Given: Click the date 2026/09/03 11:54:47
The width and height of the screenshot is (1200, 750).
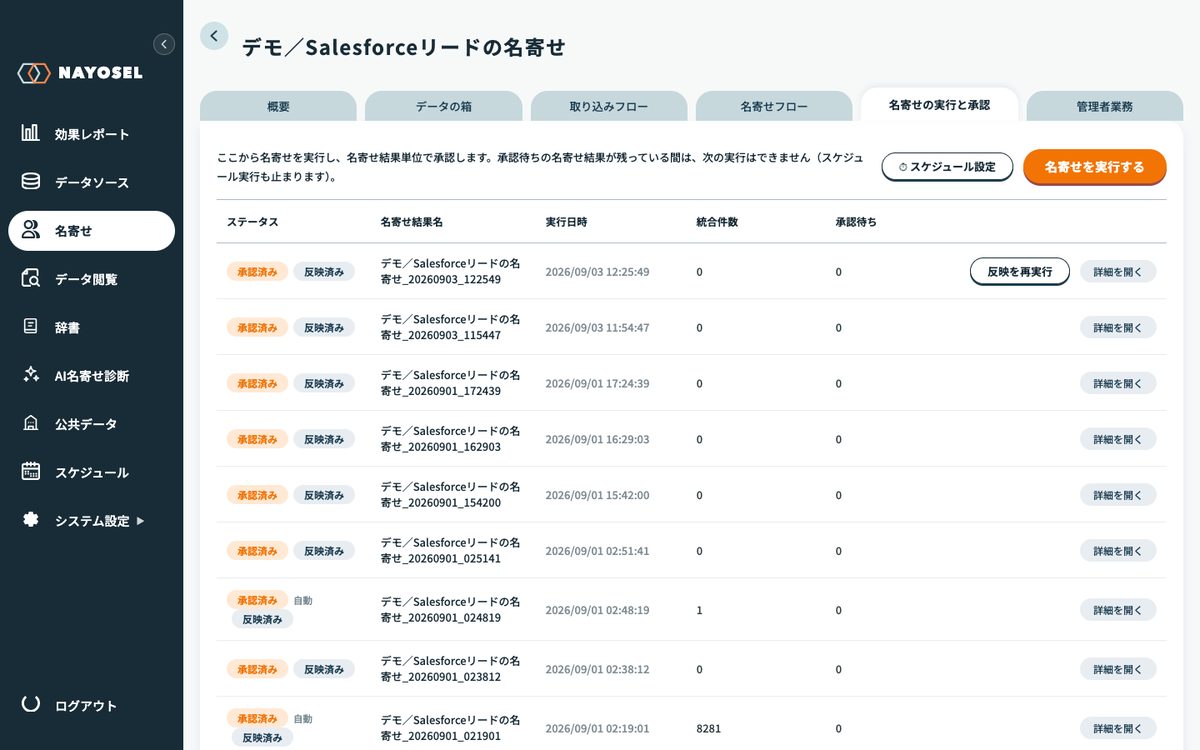Looking at the screenshot, I should click(x=597, y=328).
